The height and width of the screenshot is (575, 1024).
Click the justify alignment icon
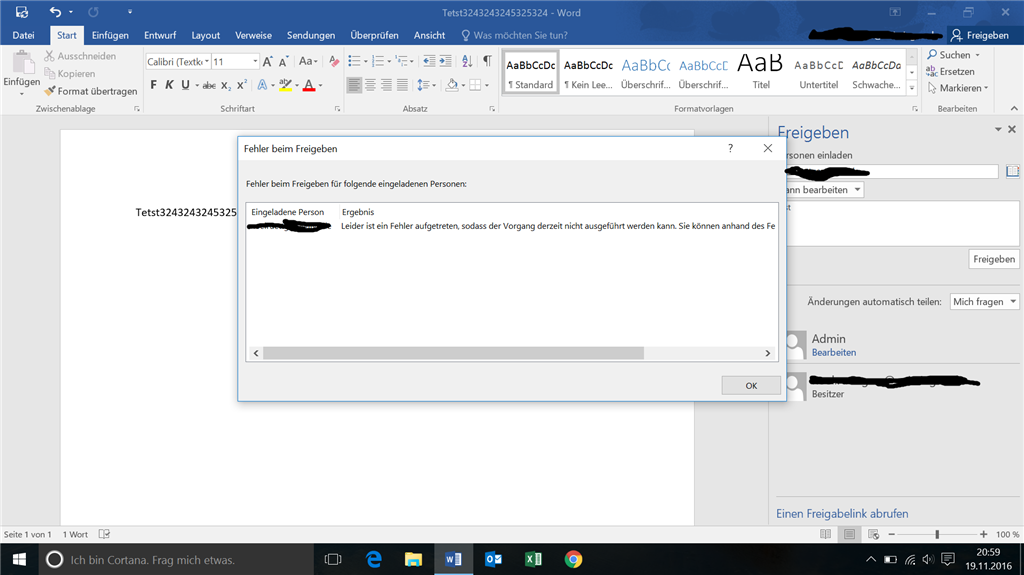pyautogui.click(x=402, y=85)
